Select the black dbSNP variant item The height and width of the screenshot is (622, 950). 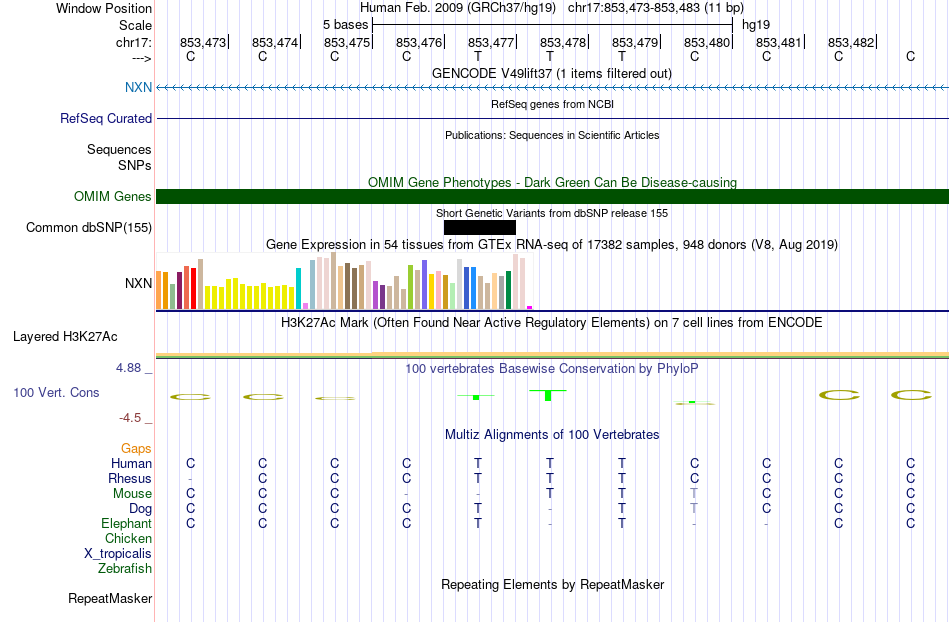(480, 228)
